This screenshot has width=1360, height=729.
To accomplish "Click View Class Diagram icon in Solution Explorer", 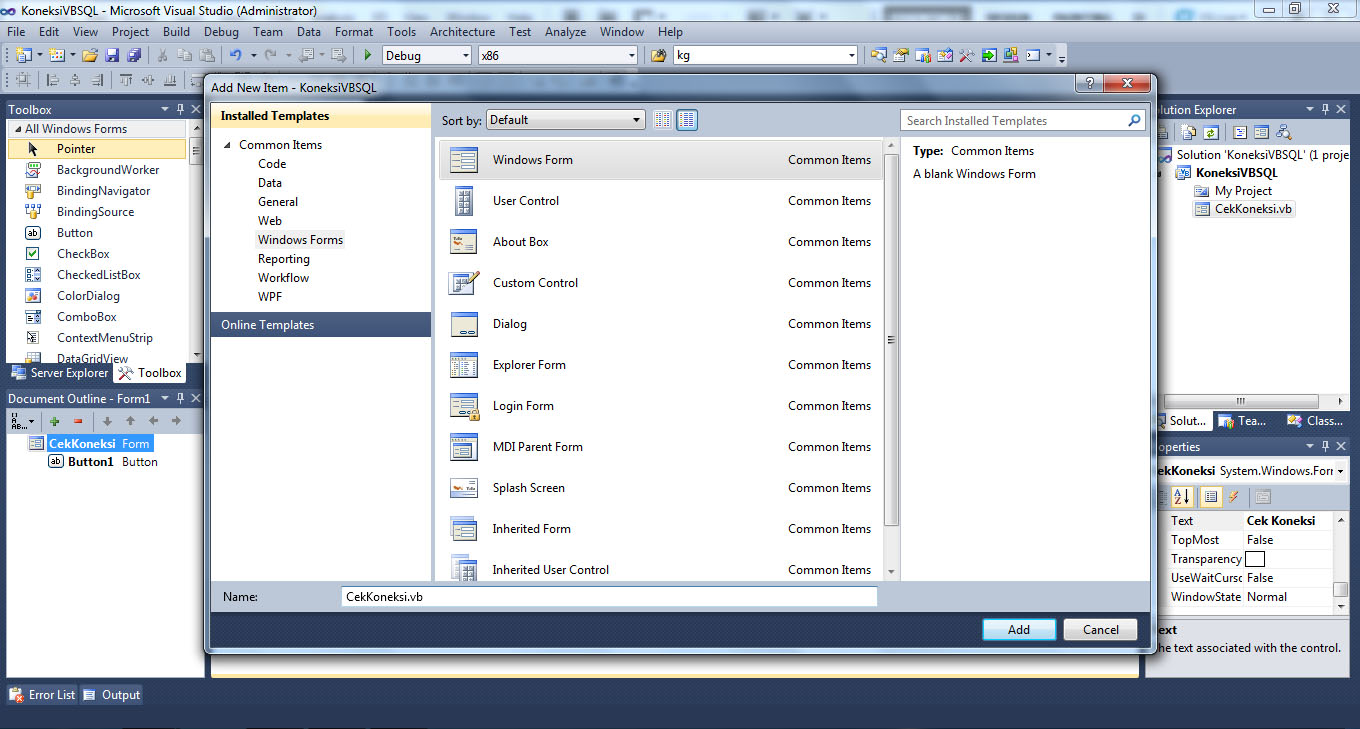I will tap(1284, 132).
